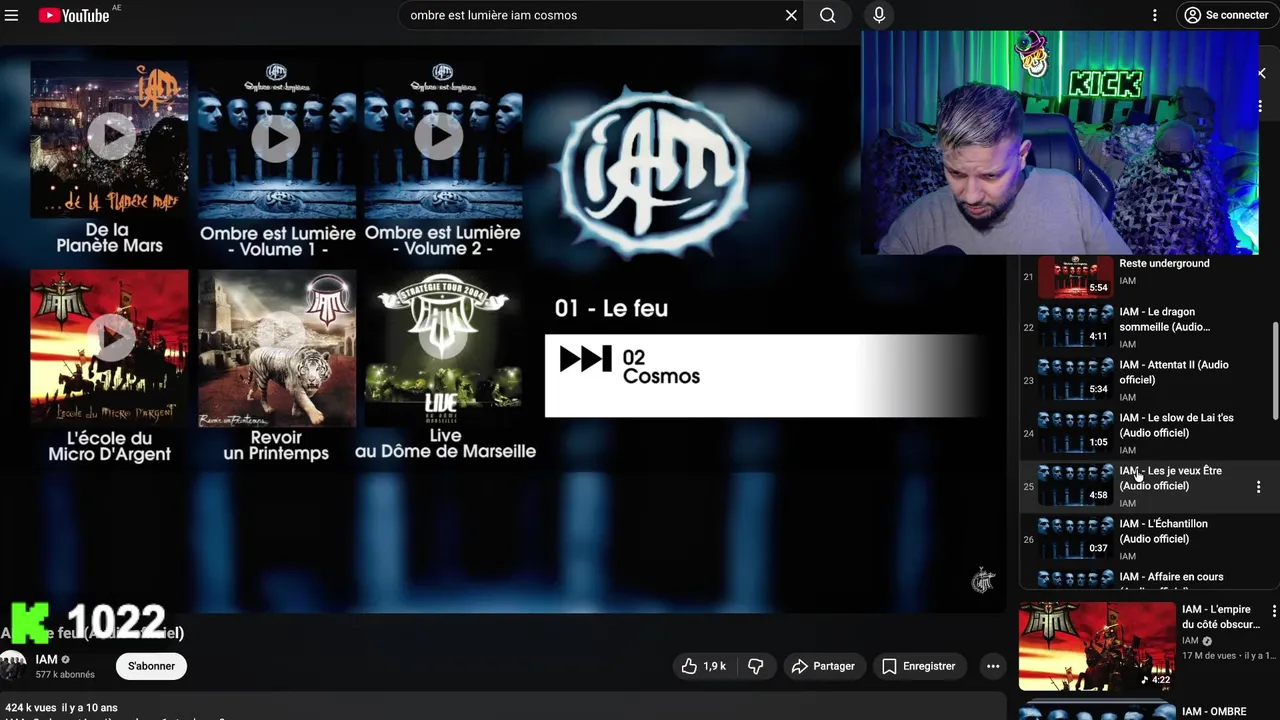The image size is (1280, 720).
Task: Open suggested video L'empire du côté obscur thumbnail
Action: click(1097, 646)
